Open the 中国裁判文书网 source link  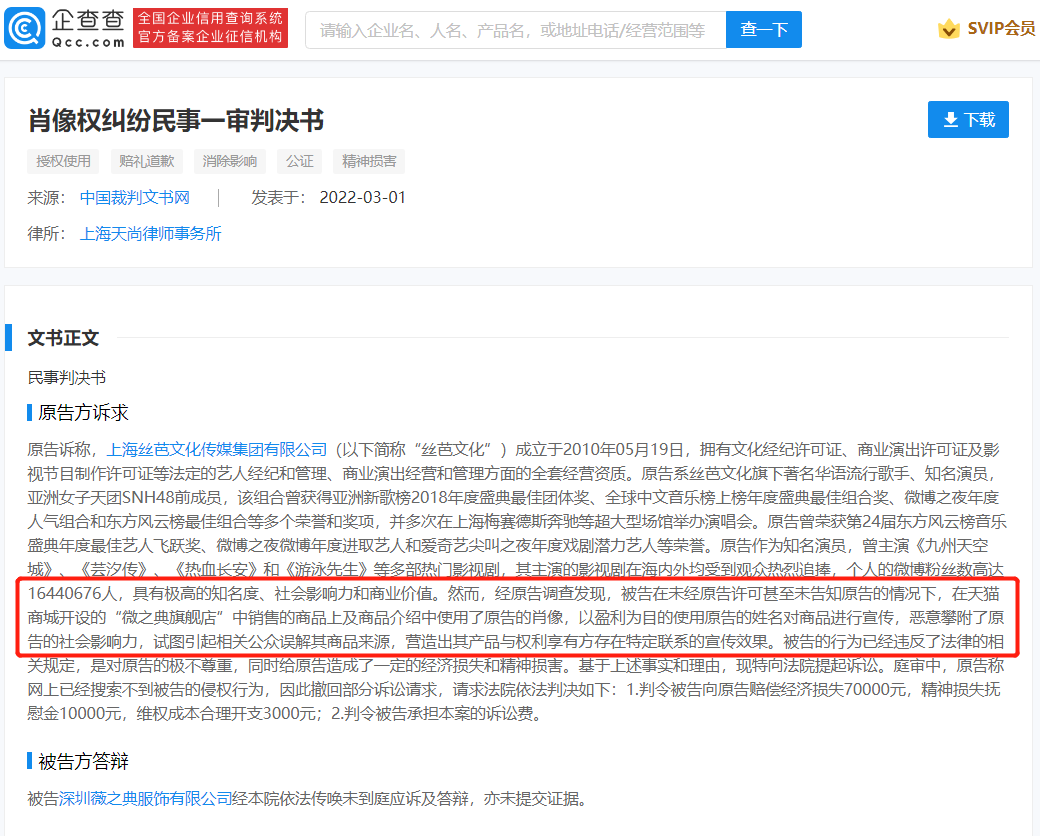tap(135, 198)
